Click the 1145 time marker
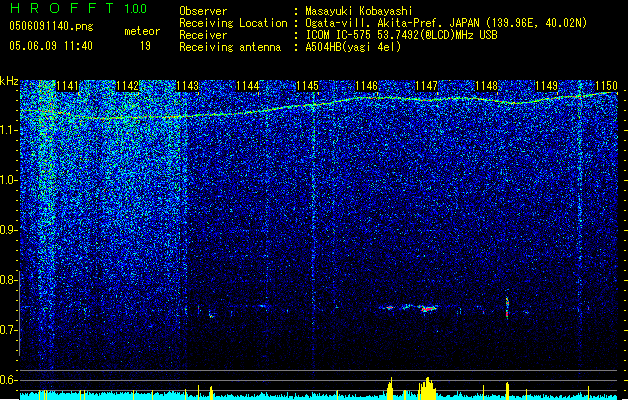 pyautogui.click(x=307, y=86)
